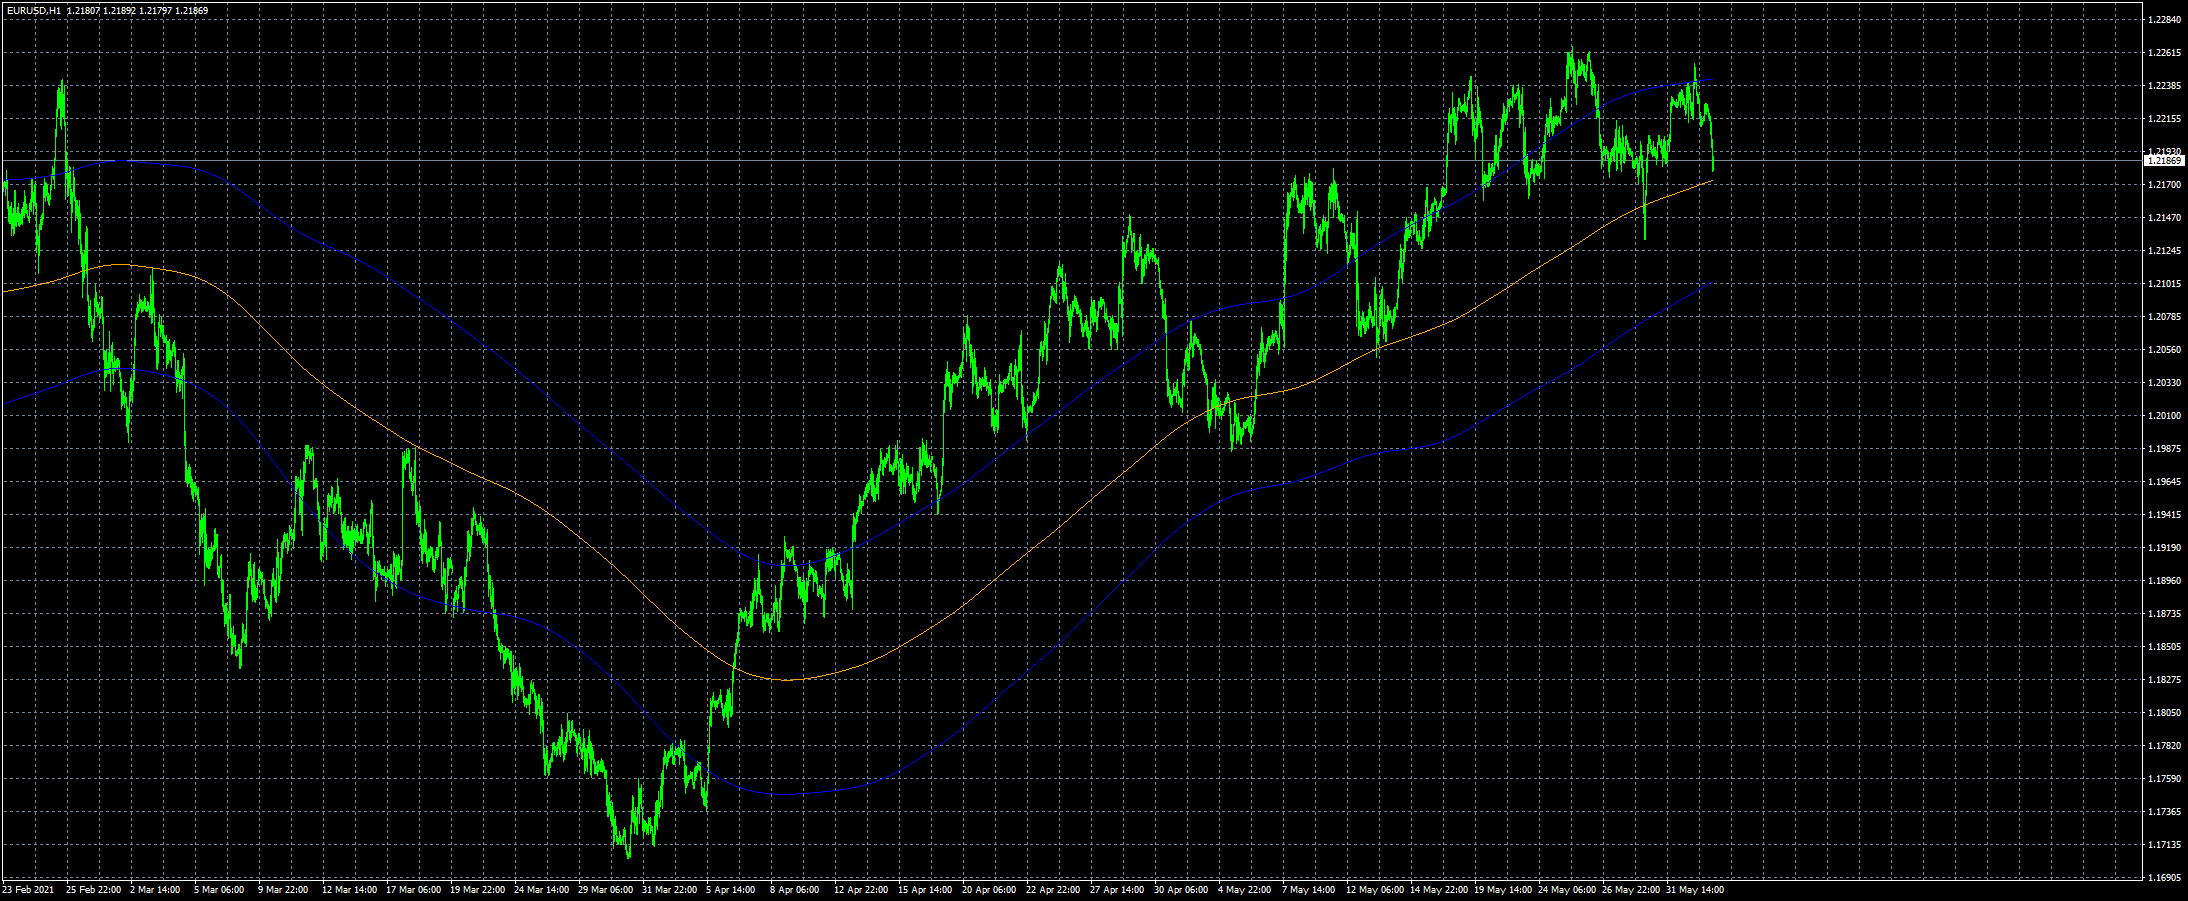Click the 1.20560 price axis label
This screenshot has height=901, width=2188.
(2163, 350)
